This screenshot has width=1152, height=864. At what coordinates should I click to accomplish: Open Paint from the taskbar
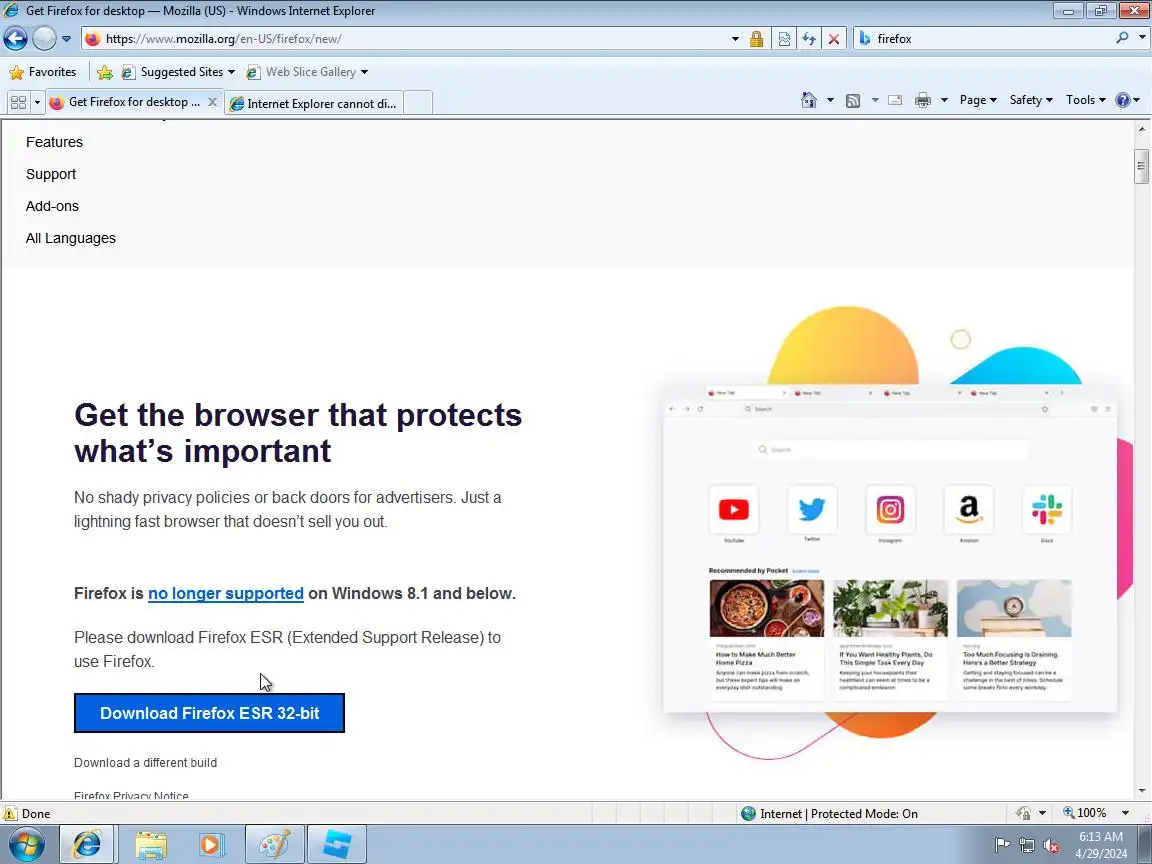click(x=274, y=844)
